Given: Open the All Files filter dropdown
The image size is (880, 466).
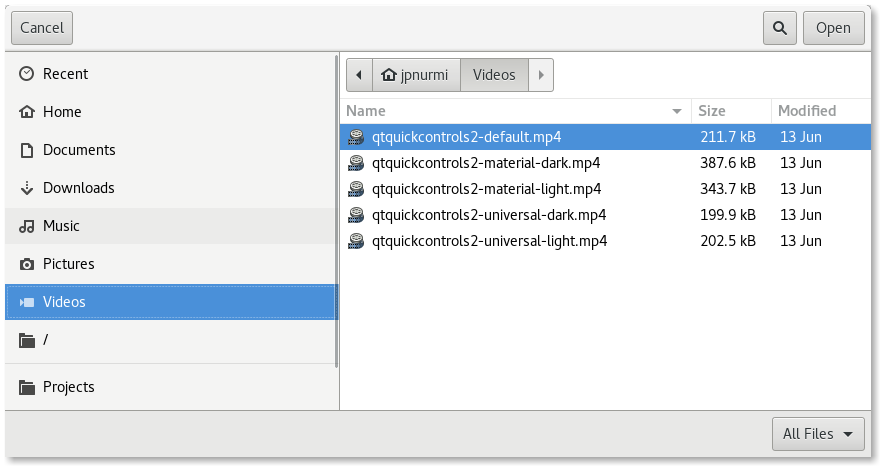Looking at the screenshot, I should tap(817, 434).
